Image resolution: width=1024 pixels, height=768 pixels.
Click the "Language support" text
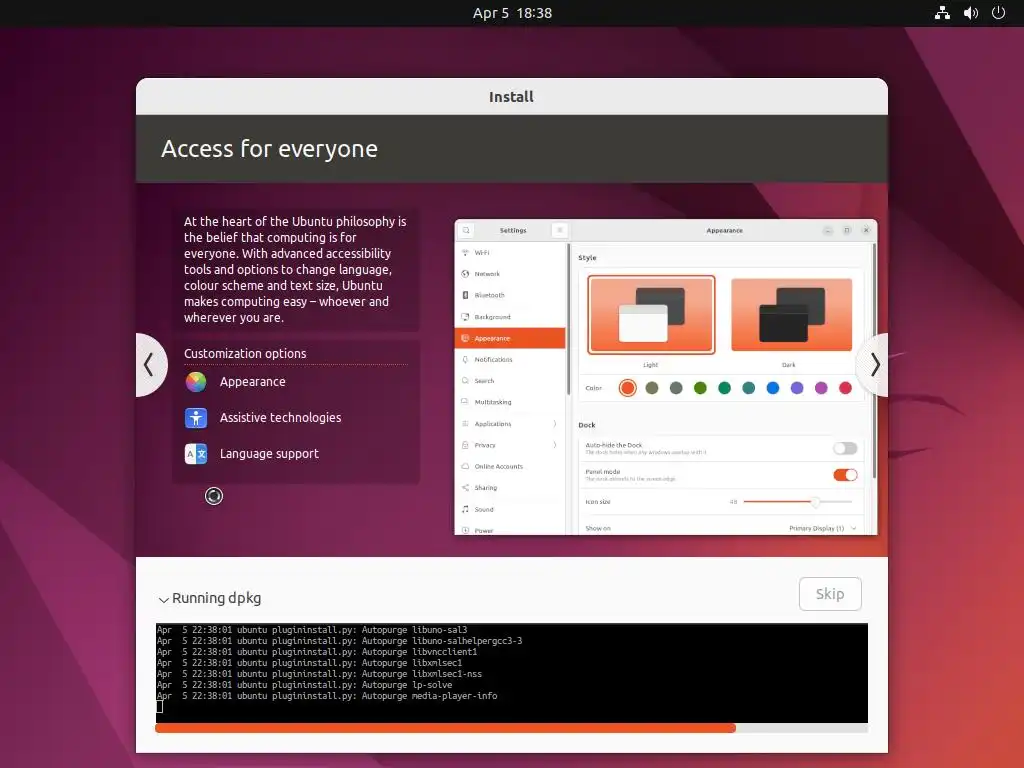(269, 454)
